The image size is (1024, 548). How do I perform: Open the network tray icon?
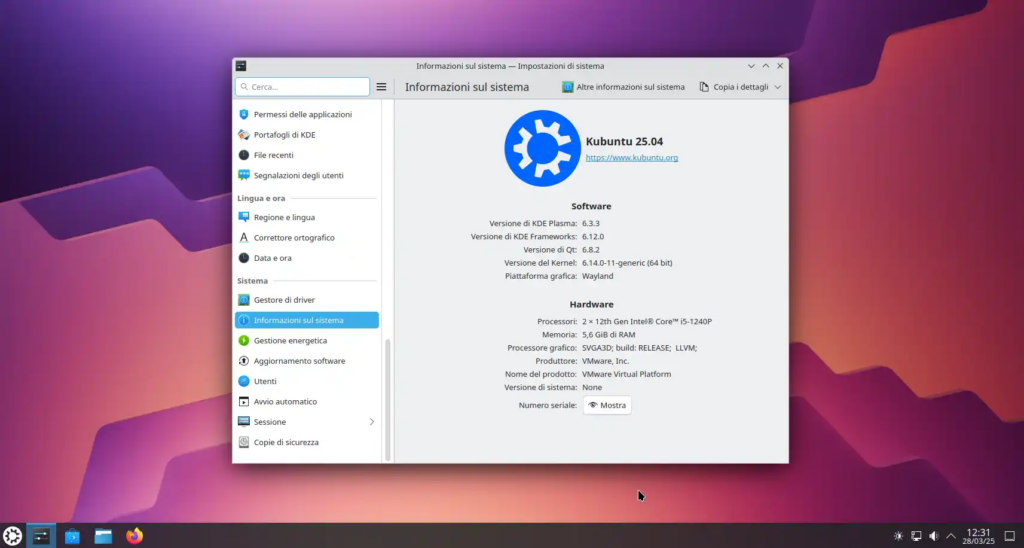(x=916, y=536)
